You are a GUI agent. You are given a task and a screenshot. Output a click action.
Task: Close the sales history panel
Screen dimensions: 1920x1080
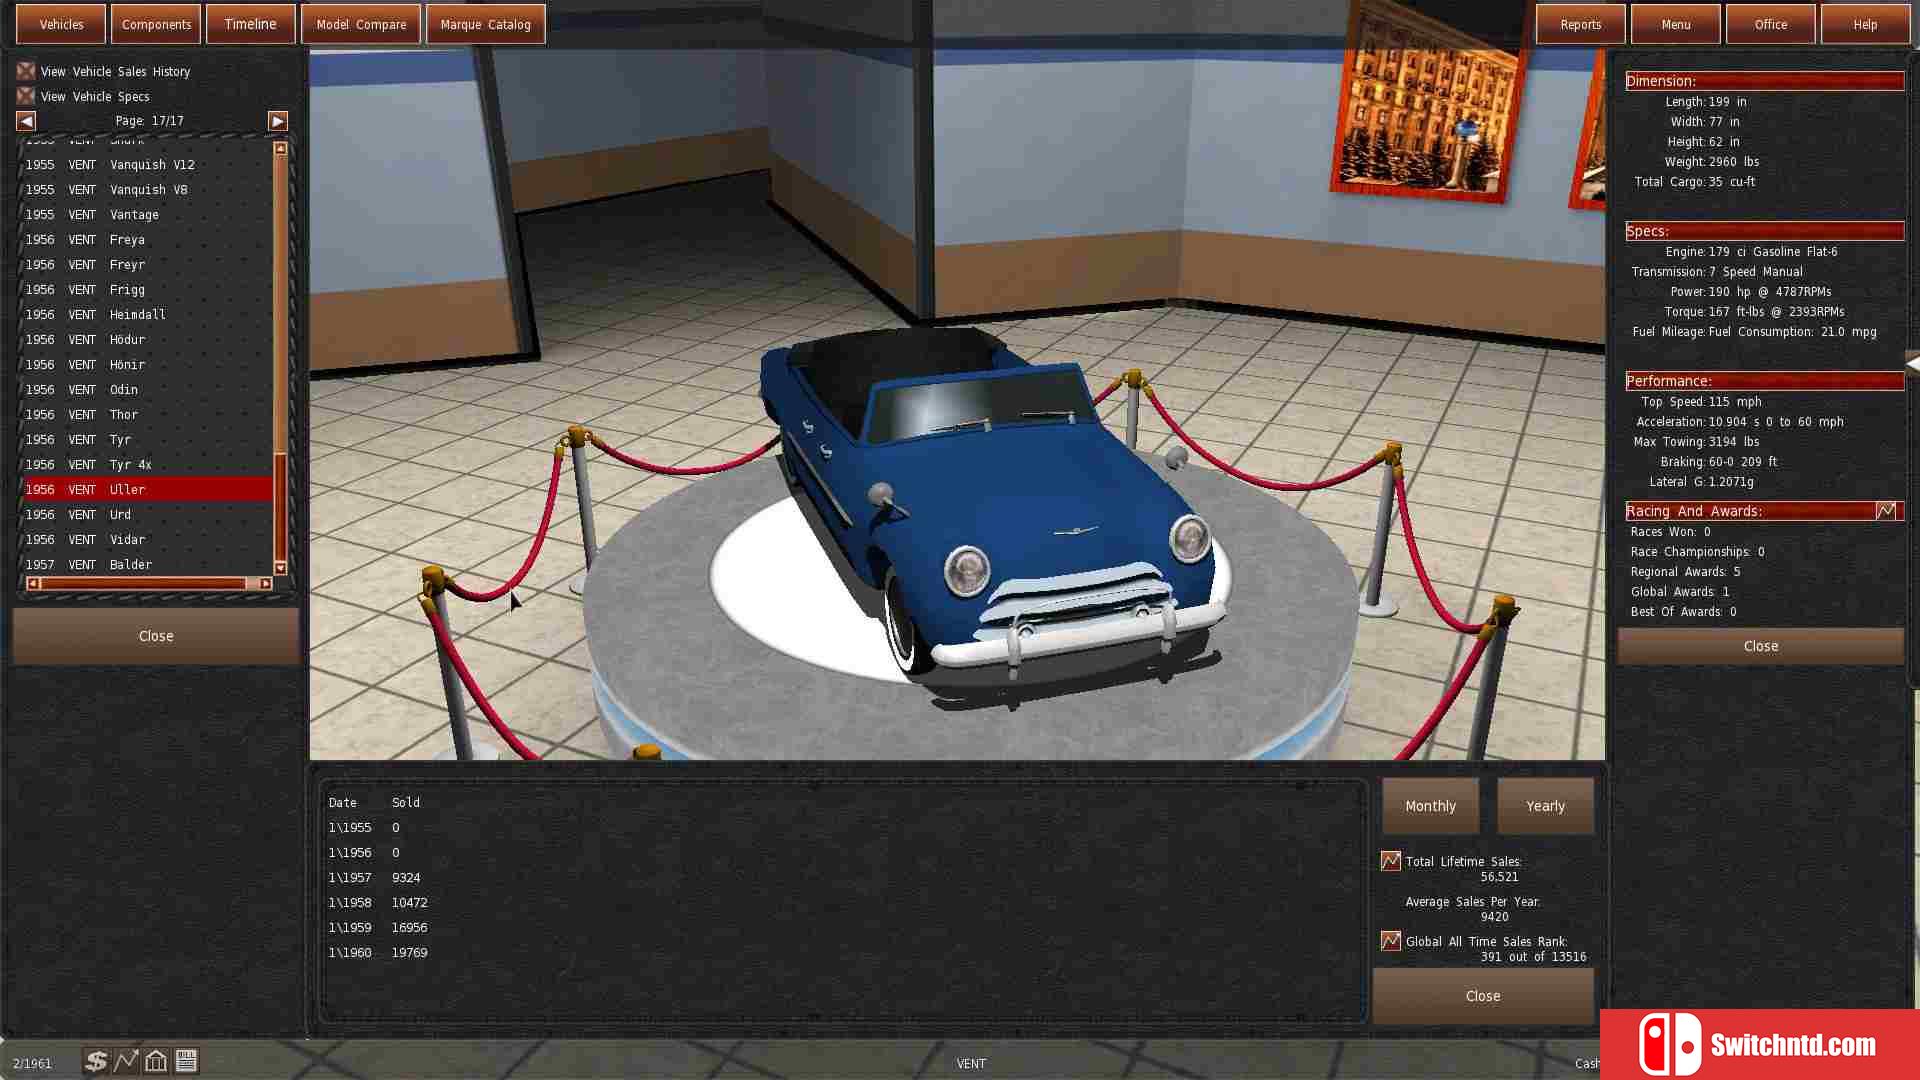[x=1483, y=996]
